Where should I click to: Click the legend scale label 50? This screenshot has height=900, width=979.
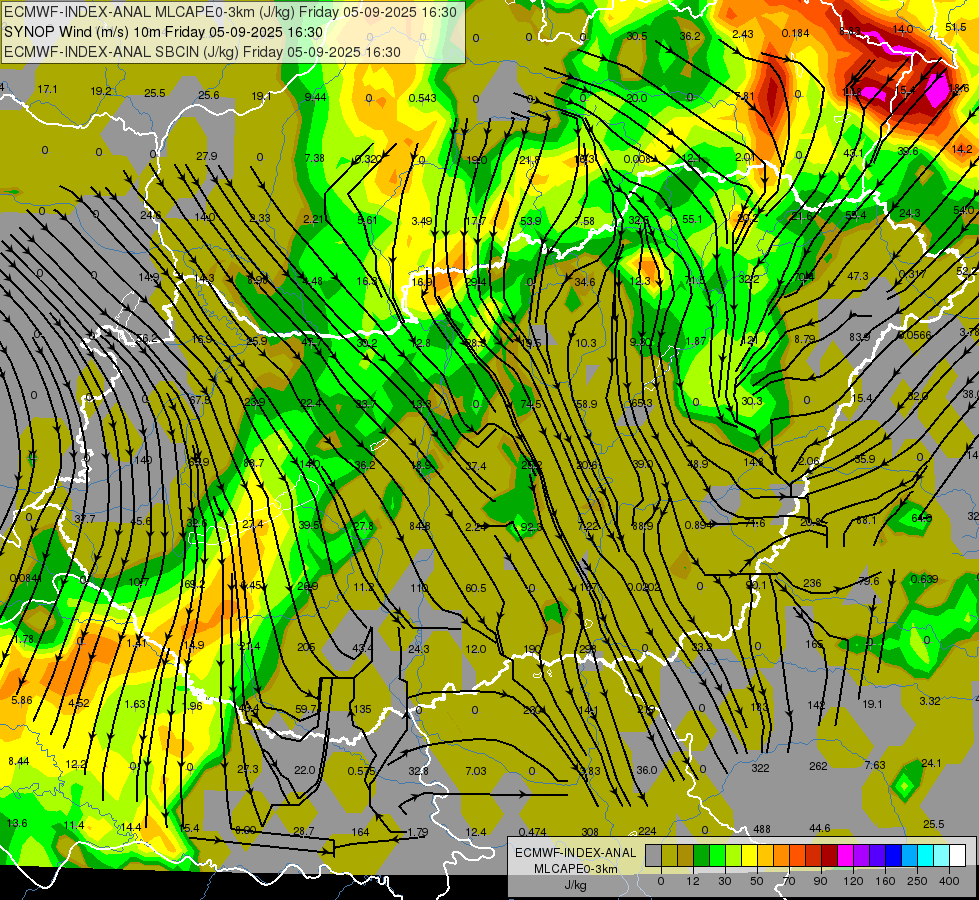tap(757, 881)
